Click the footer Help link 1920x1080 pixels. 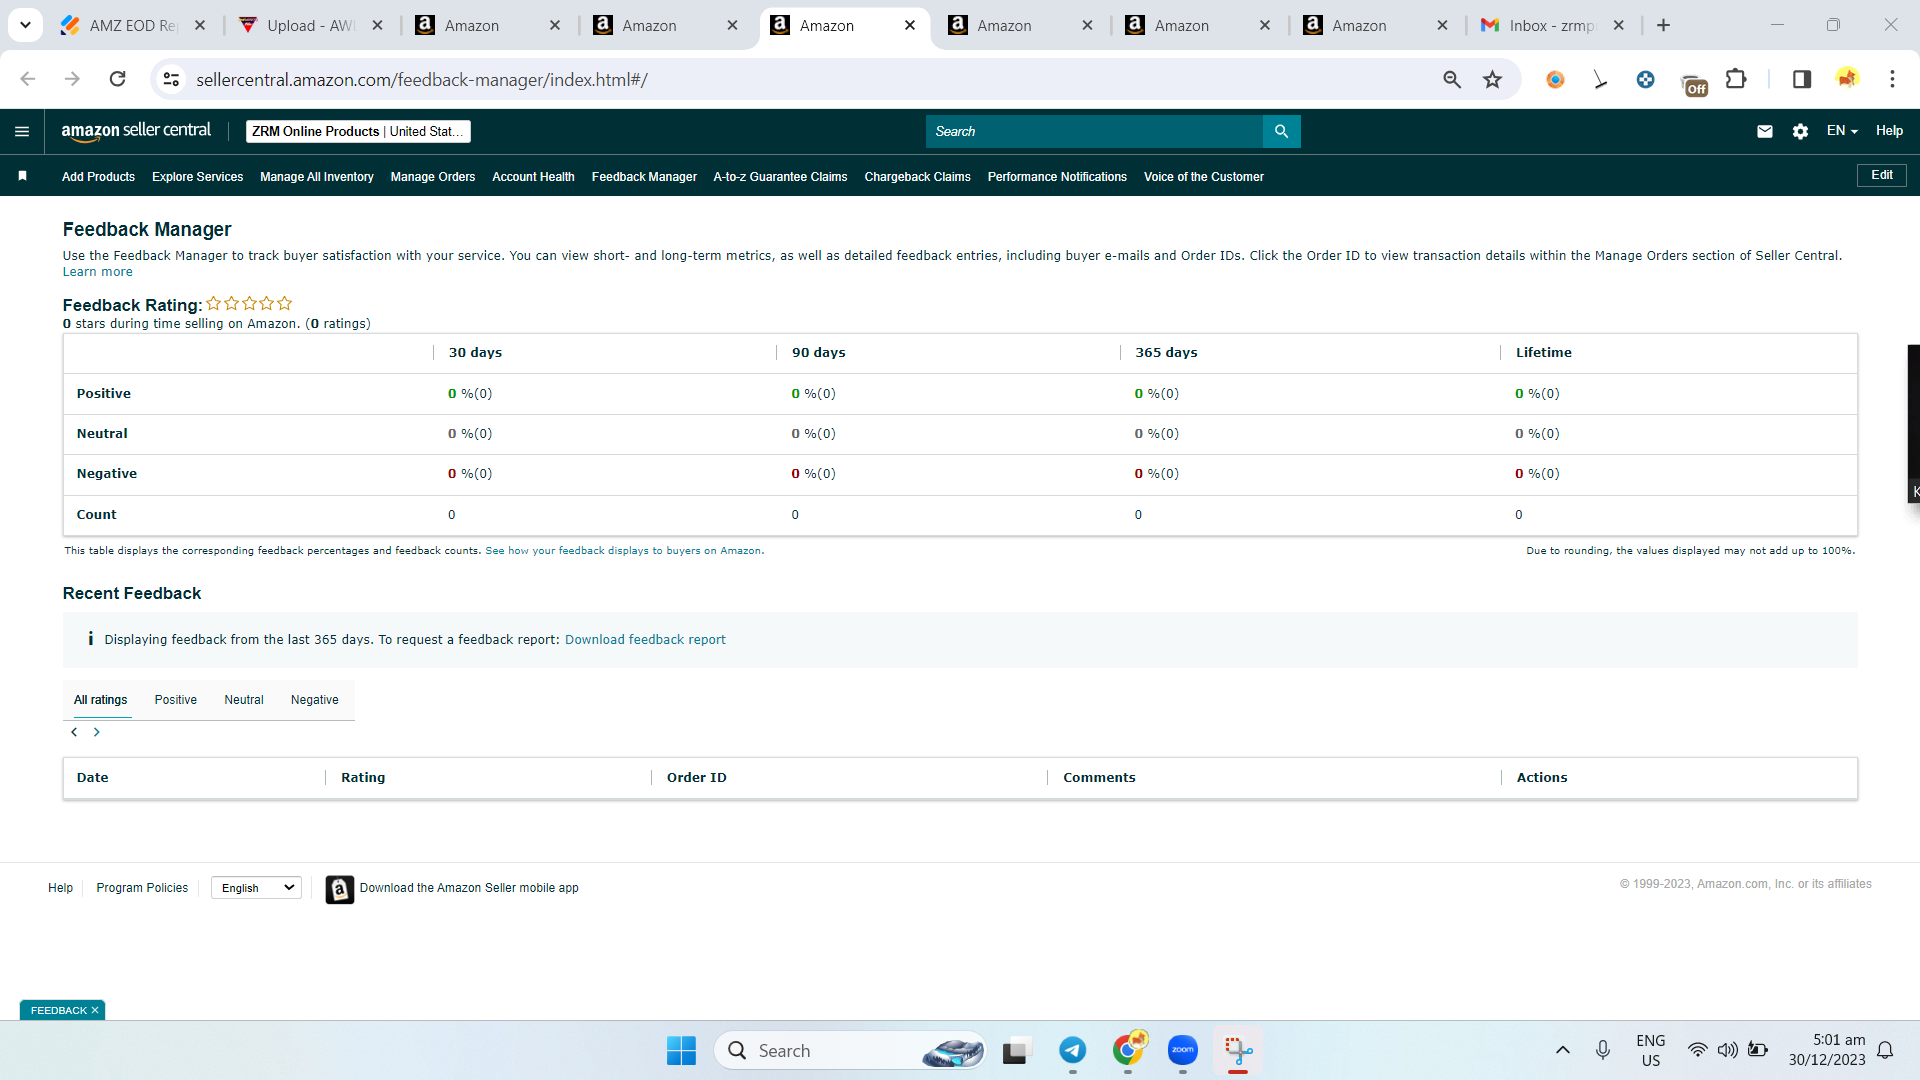(x=60, y=888)
